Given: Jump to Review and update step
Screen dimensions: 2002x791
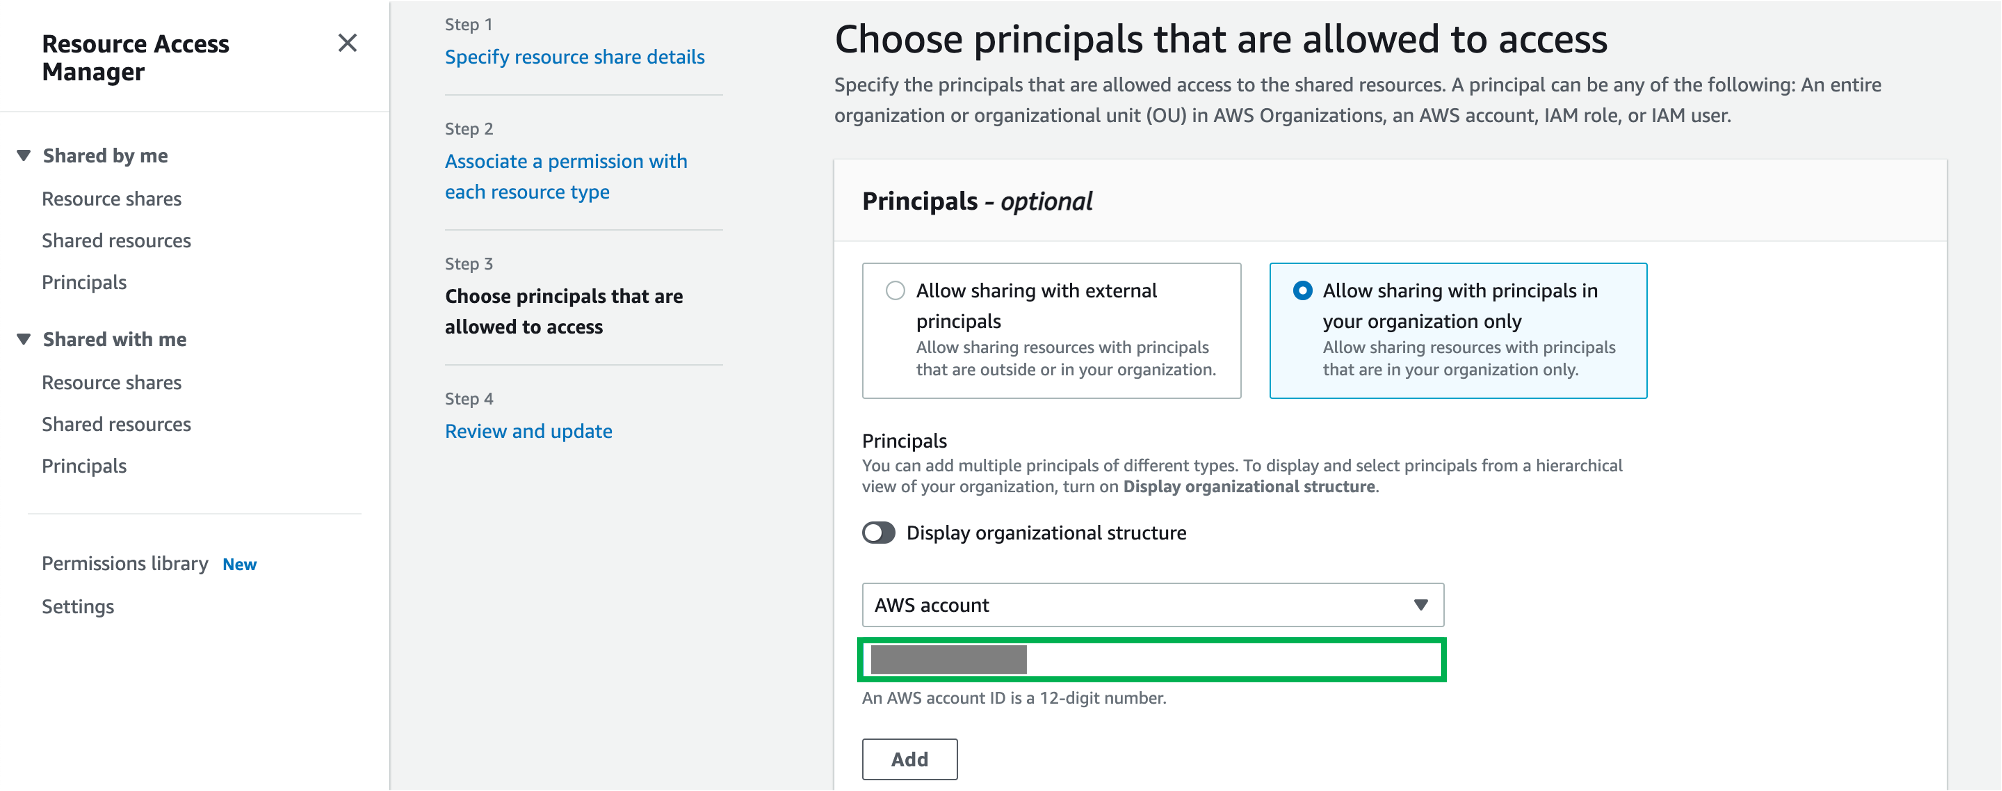Looking at the screenshot, I should (x=529, y=431).
